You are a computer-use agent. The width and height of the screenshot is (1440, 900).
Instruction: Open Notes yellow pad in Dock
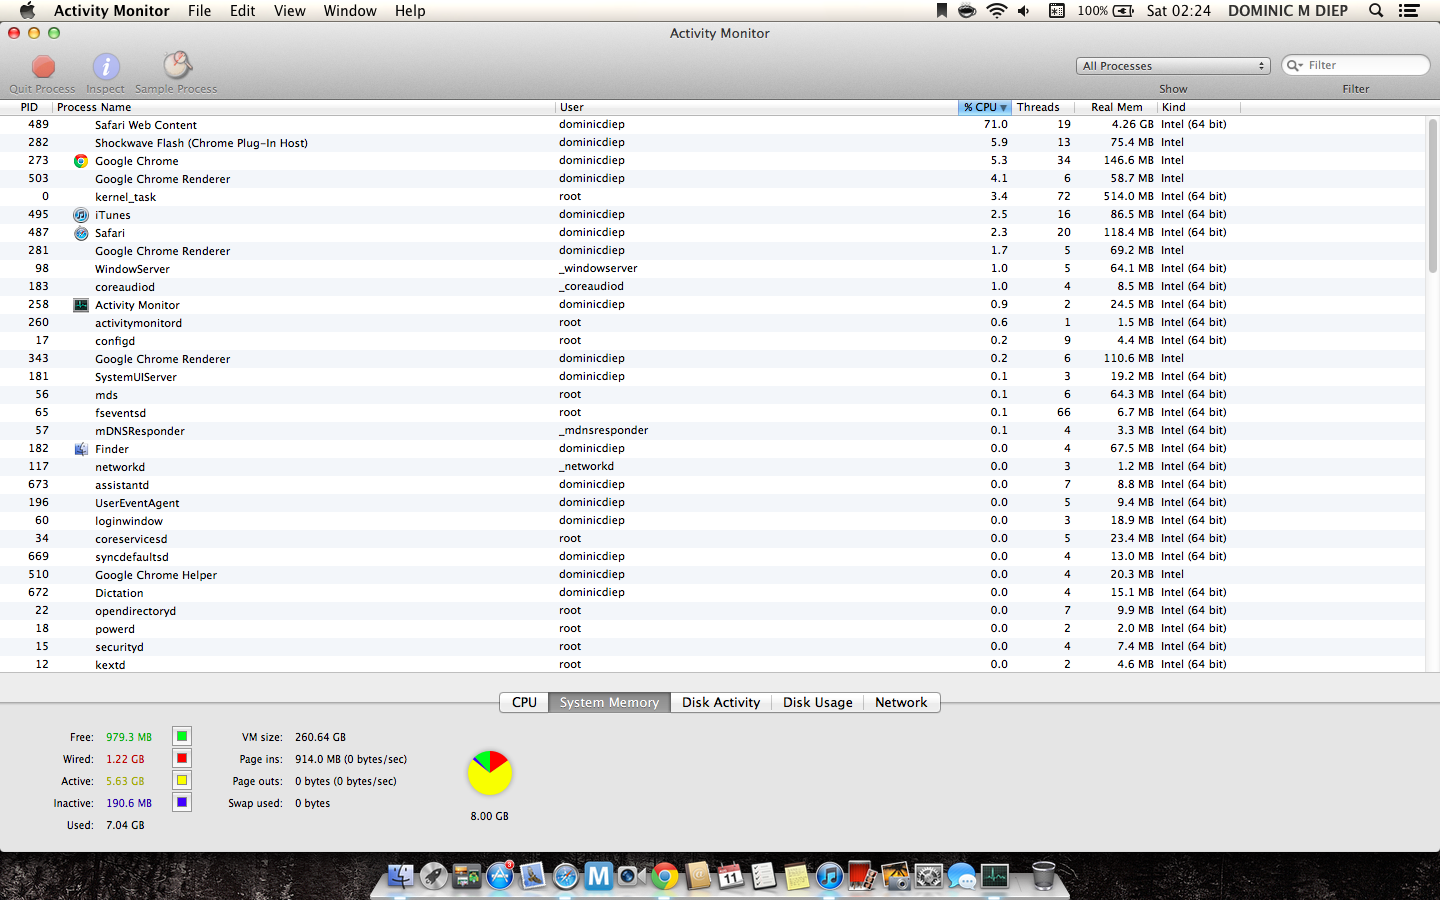[797, 876]
